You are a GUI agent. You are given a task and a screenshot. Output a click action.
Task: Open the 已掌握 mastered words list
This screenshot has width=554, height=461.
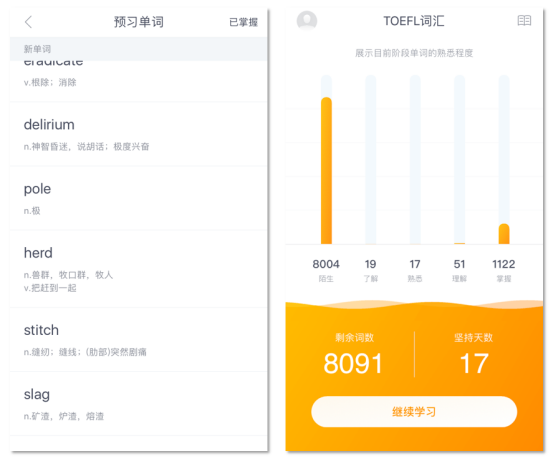(x=243, y=22)
